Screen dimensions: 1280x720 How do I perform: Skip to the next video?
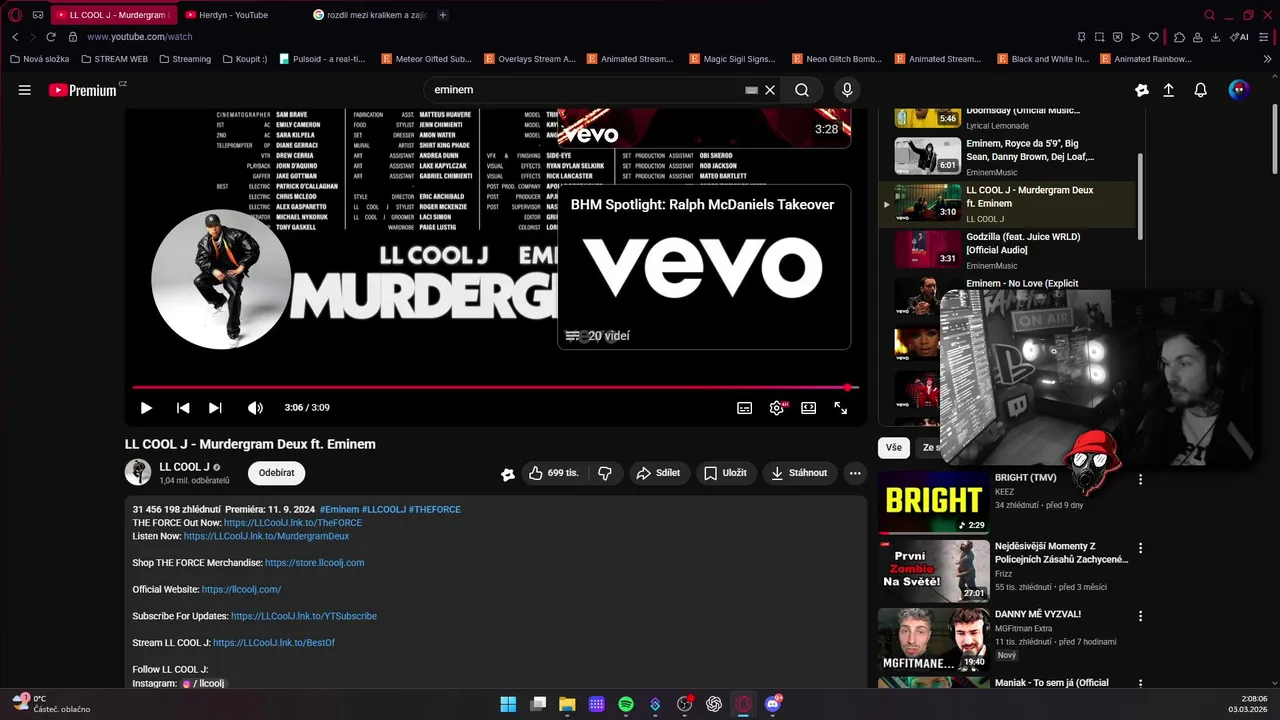[215, 408]
